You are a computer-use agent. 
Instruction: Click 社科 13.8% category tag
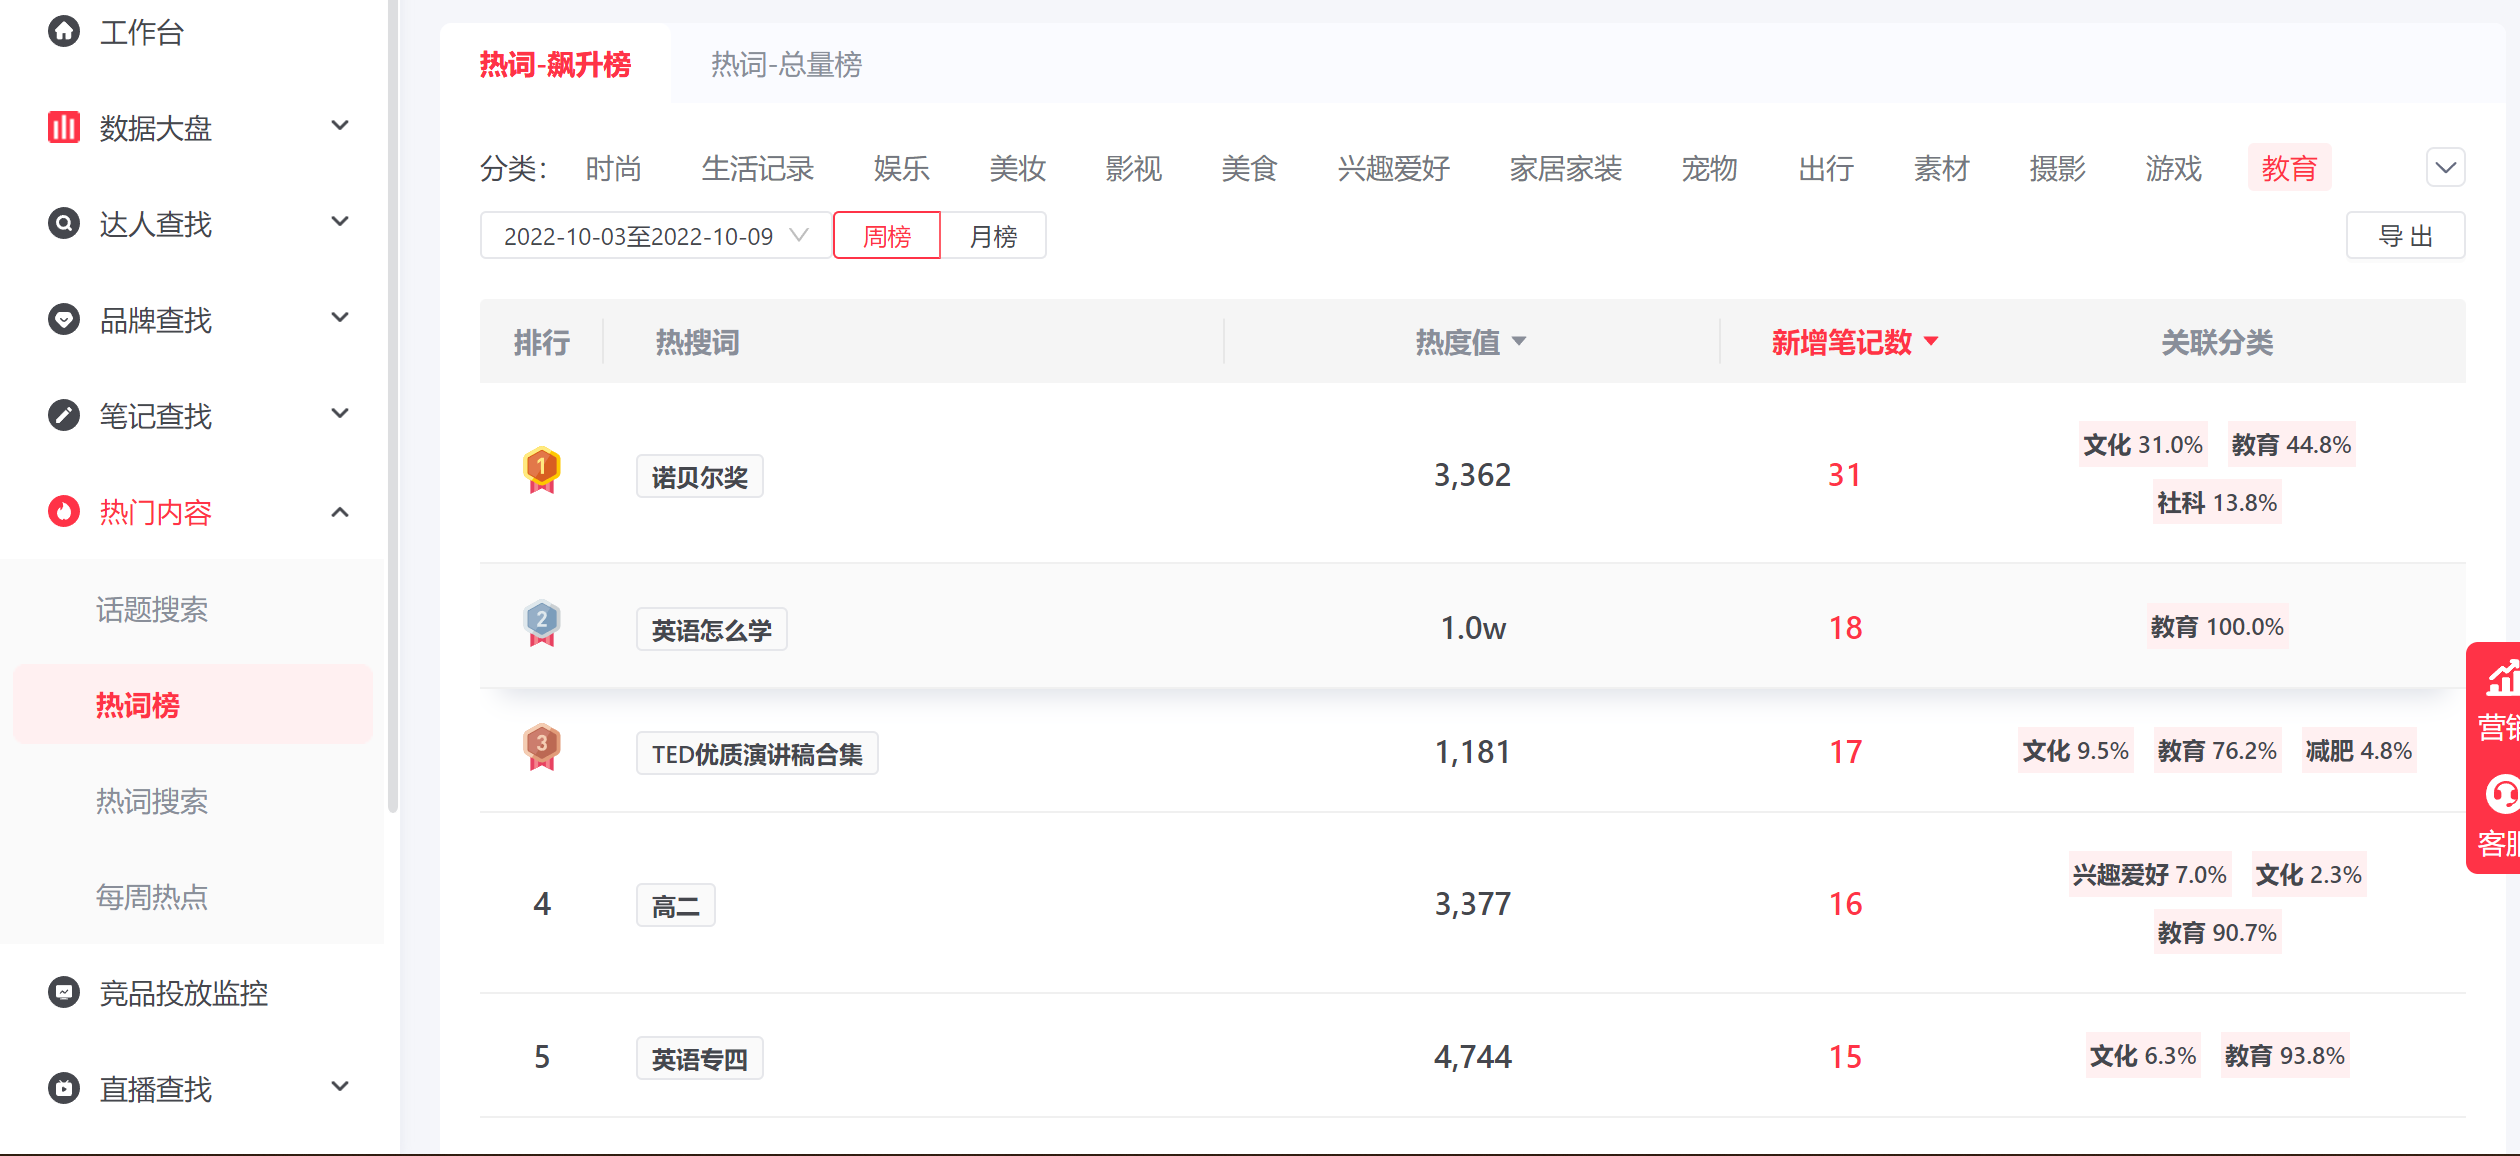(2217, 503)
